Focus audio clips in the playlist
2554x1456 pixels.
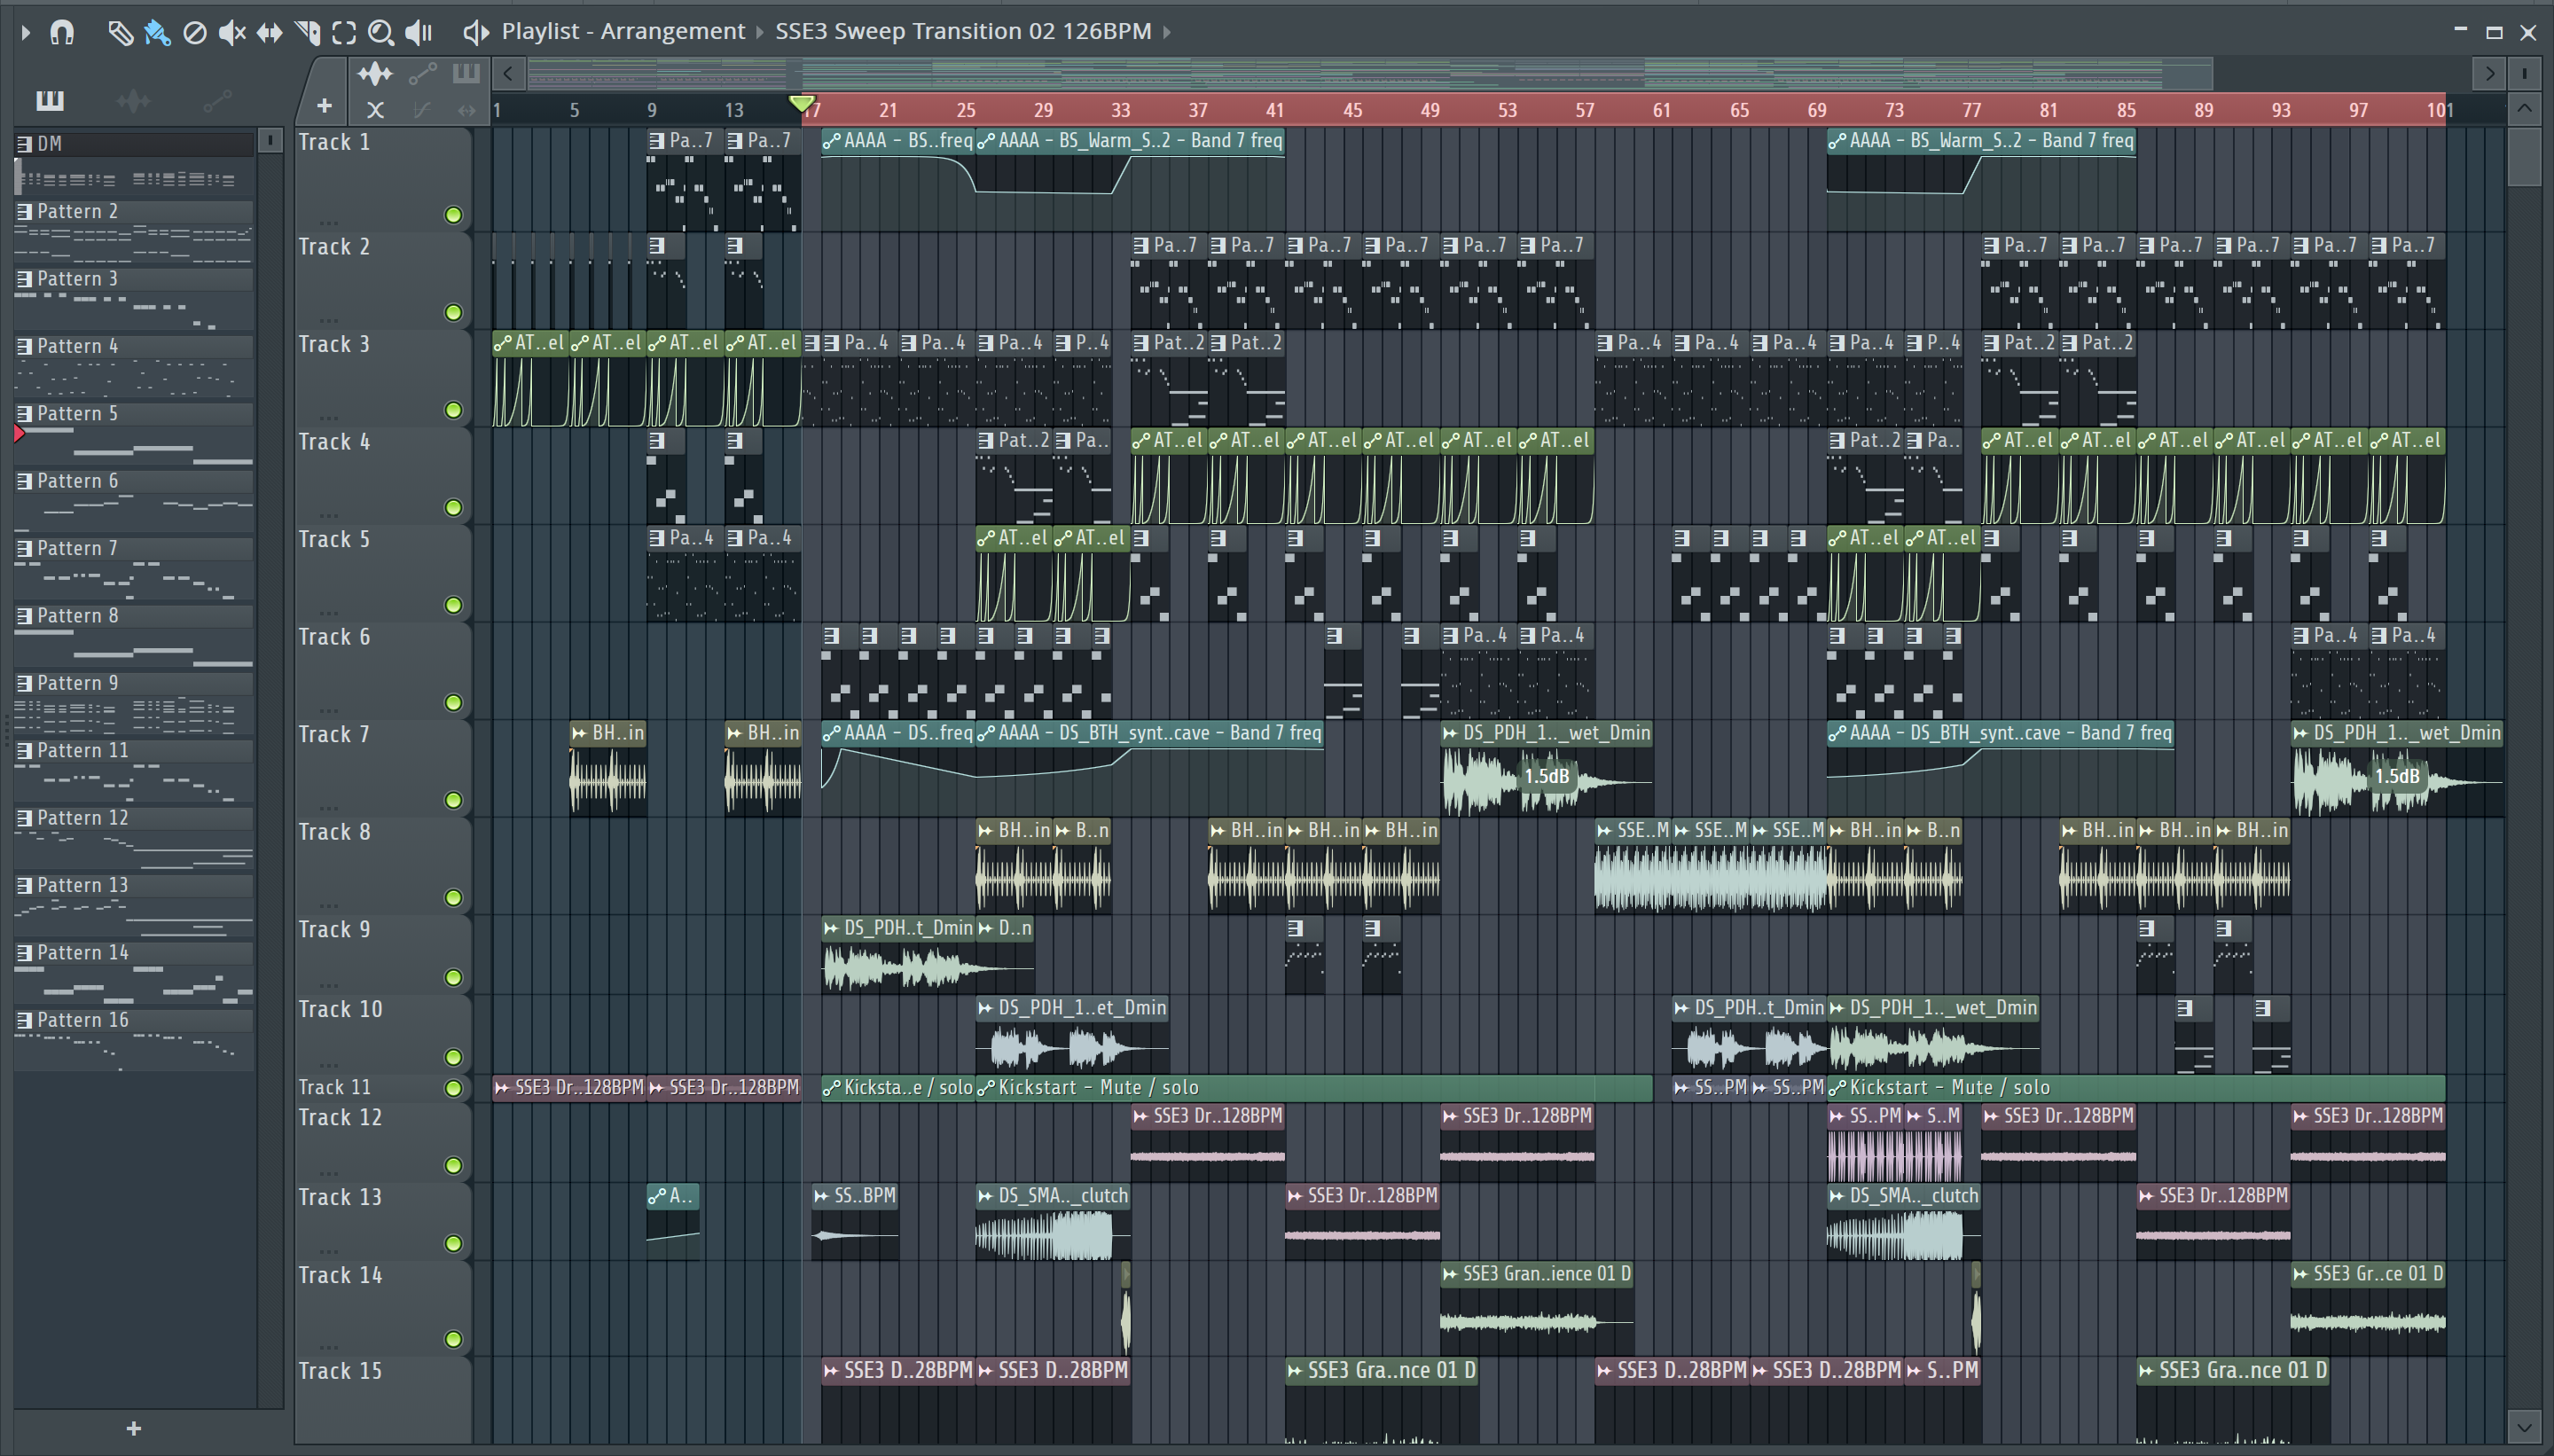[x=375, y=73]
